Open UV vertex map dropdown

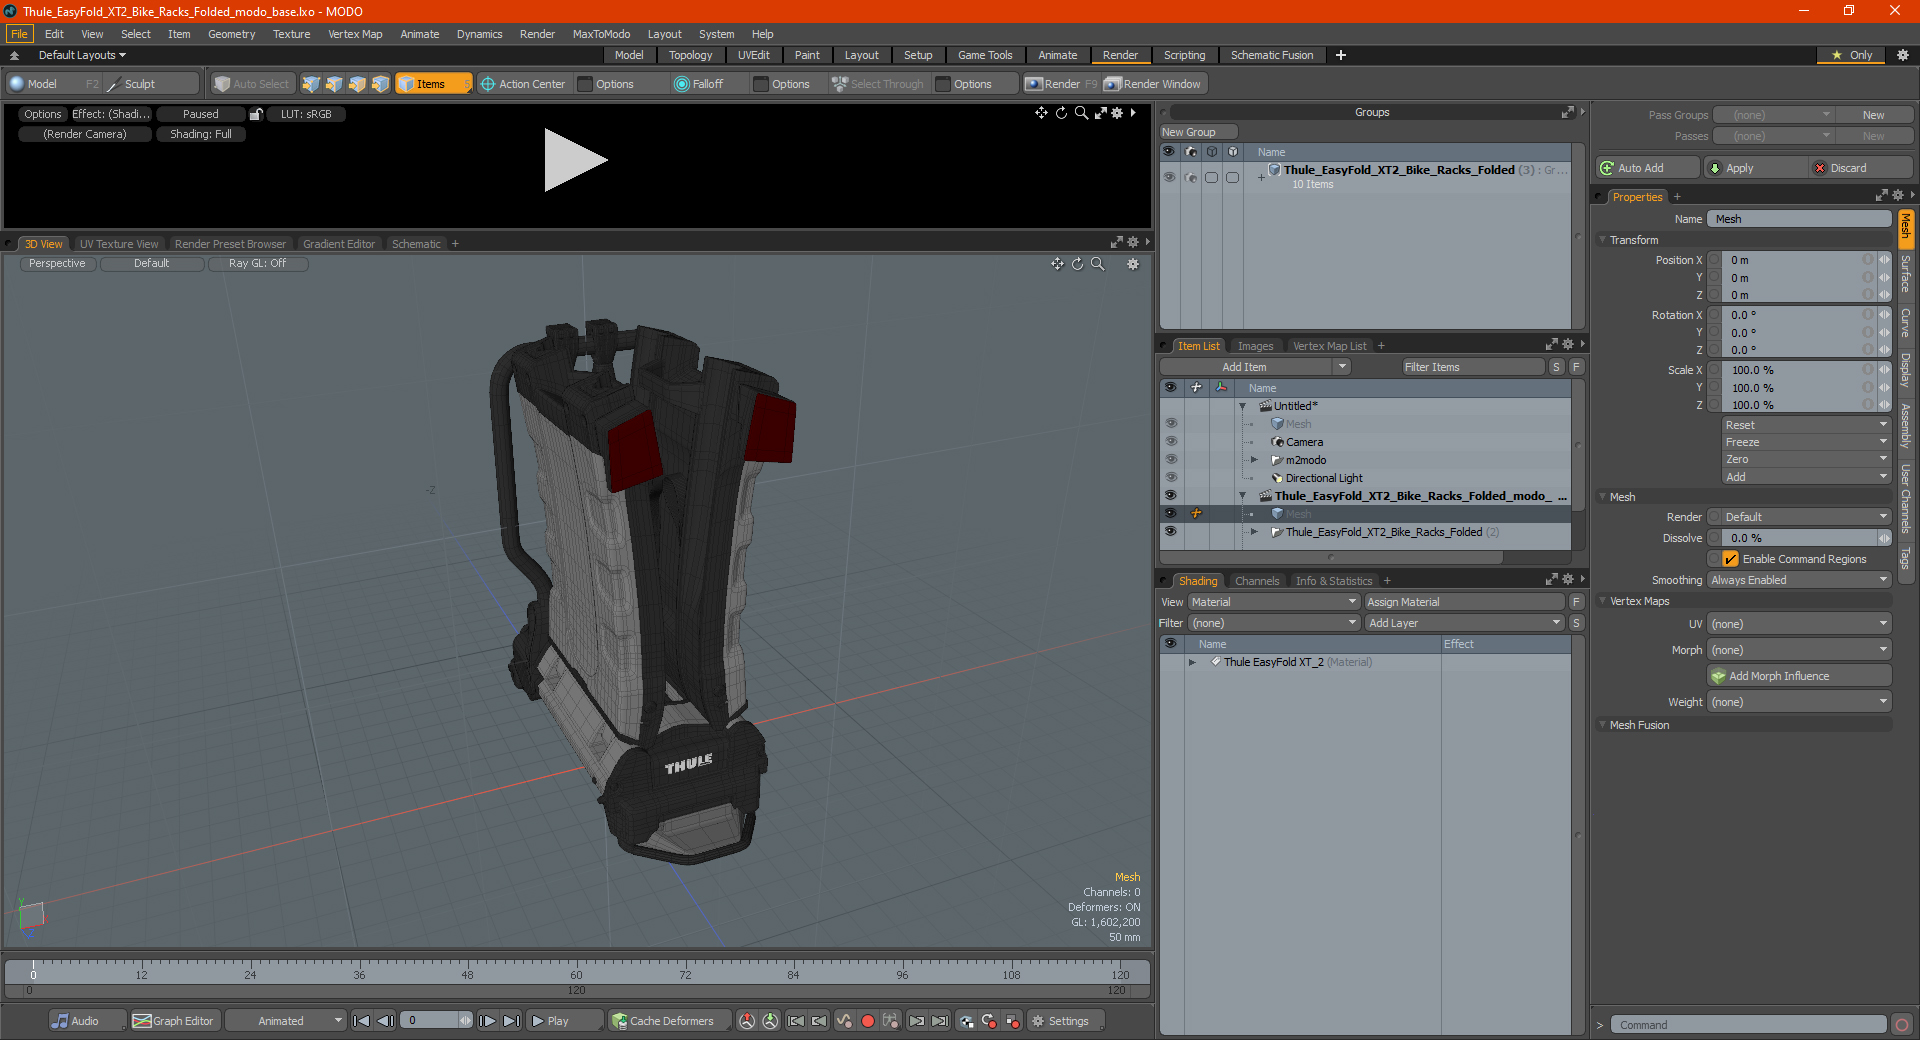click(1799, 624)
